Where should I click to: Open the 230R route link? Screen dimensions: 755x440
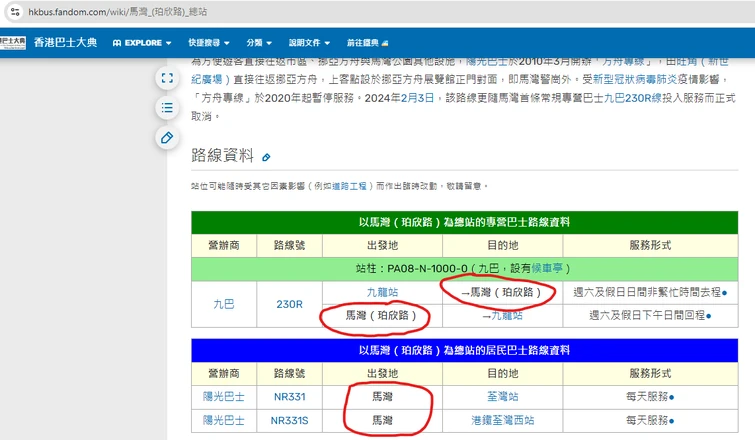[x=289, y=304]
